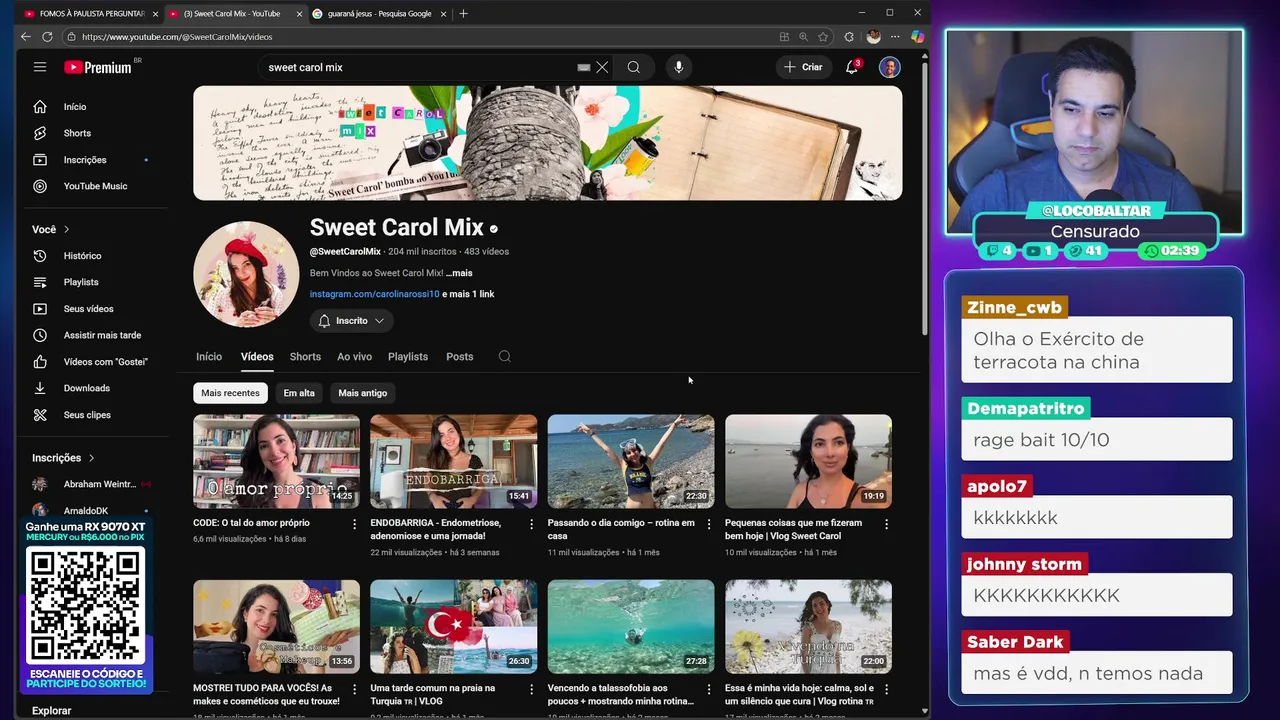
Task: Search within the channel using magnifier
Action: (505, 356)
